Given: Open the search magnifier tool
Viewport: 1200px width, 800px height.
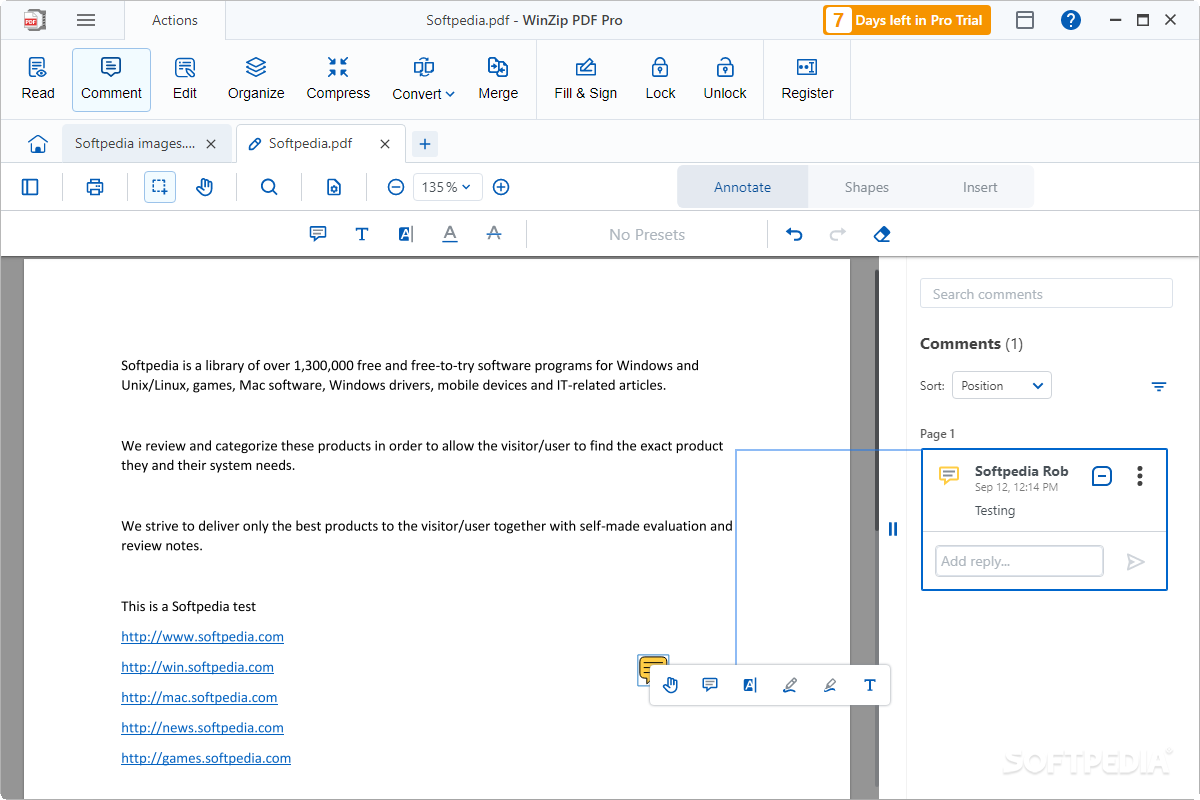Looking at the screenshot, I should 269,187.
